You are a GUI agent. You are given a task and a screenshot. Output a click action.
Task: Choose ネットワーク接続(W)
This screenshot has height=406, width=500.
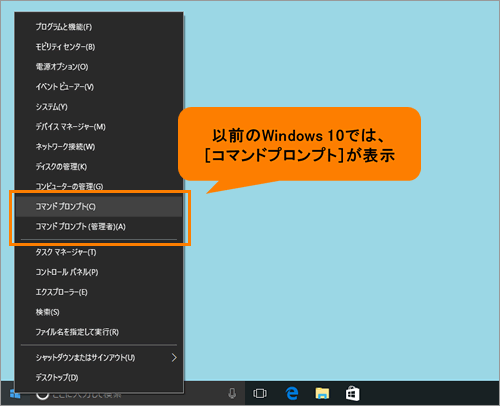coord(99,147)
